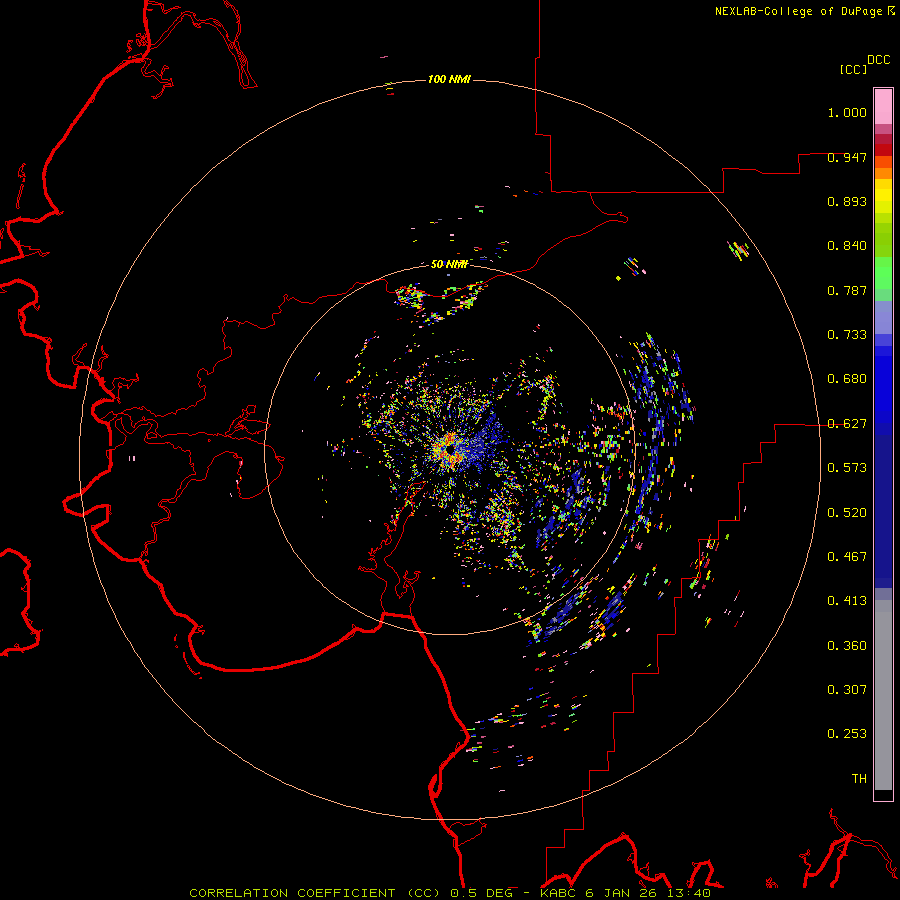Click the Correlation Coefficient product caption
This screenshot has width=900, height=900.
(449, 893)
